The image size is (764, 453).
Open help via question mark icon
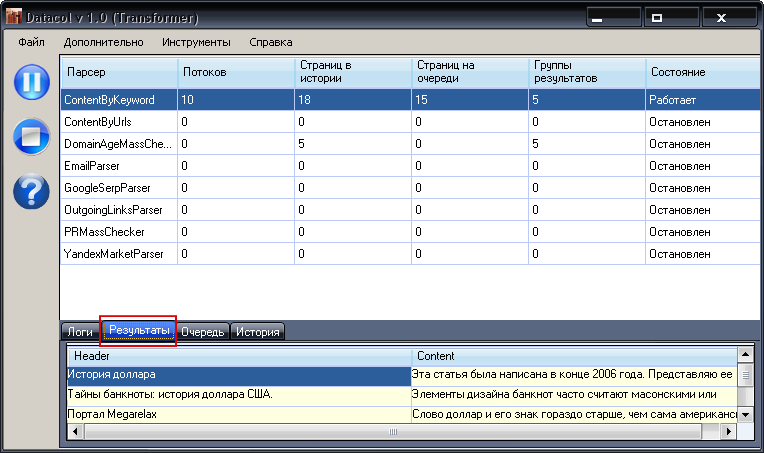tap(31, 190)
